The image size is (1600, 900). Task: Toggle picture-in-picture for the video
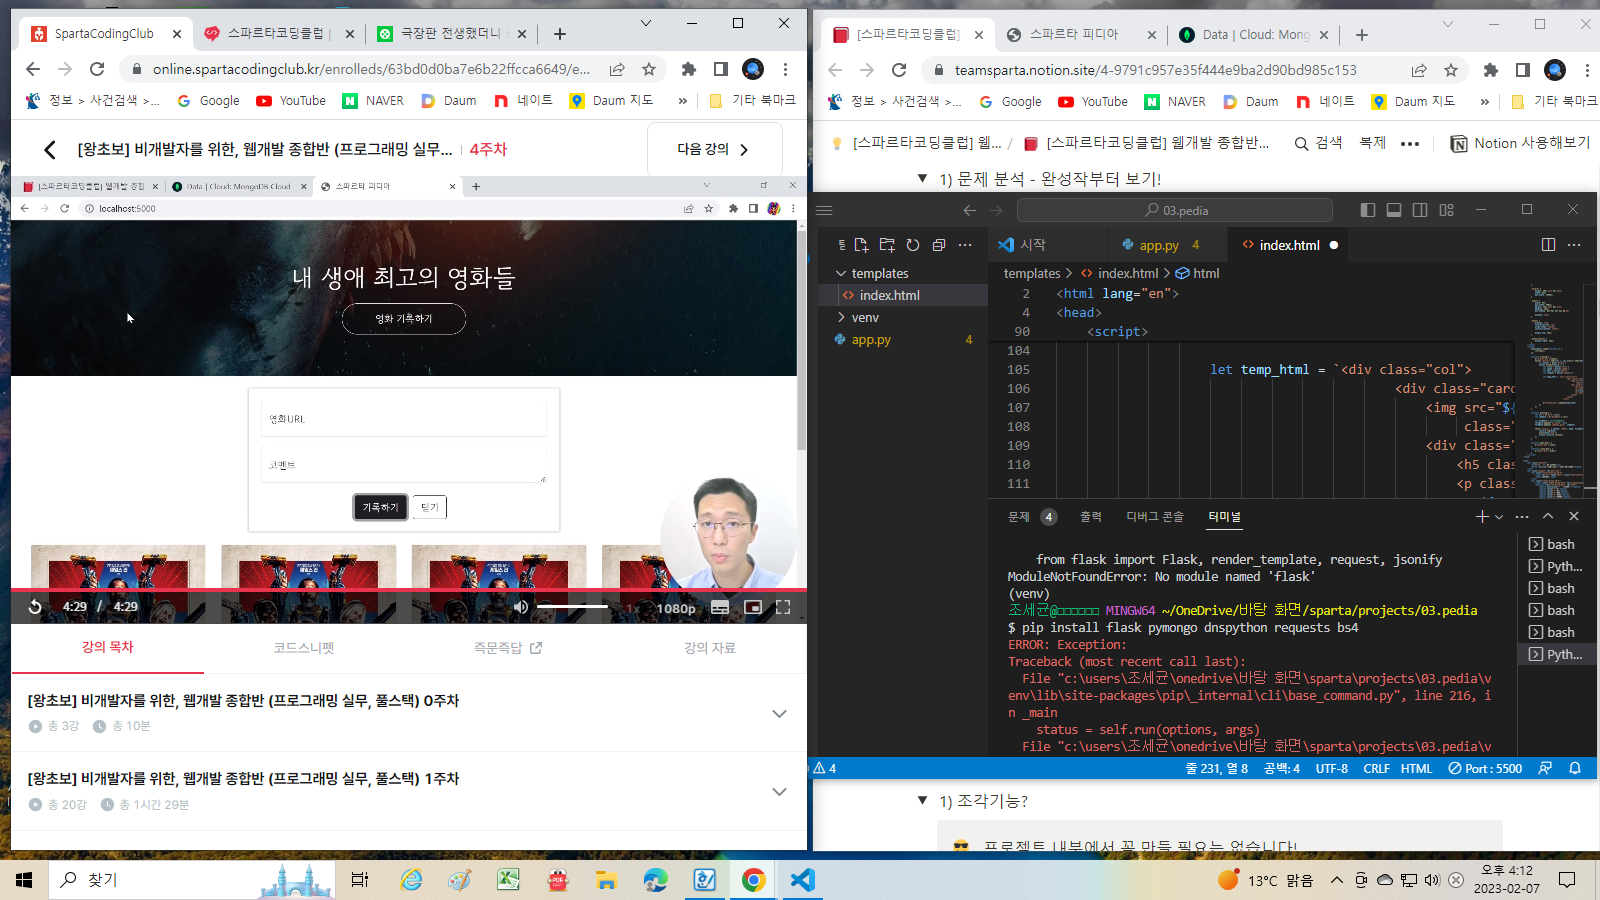tap(753, 607)
